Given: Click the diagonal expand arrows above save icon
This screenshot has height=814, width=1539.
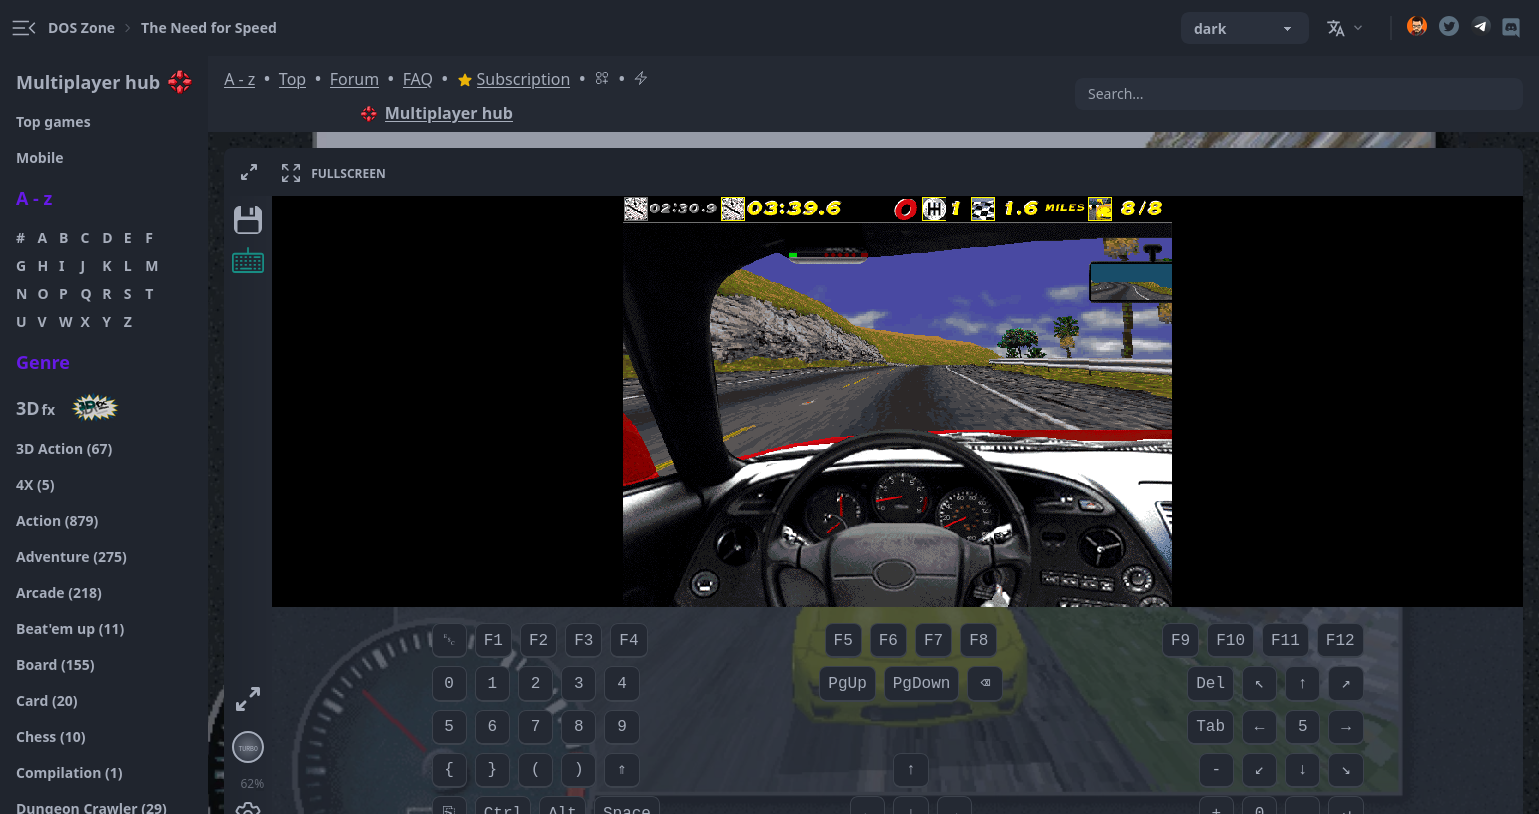Looking at the screenshot, I should pos(249,173).
